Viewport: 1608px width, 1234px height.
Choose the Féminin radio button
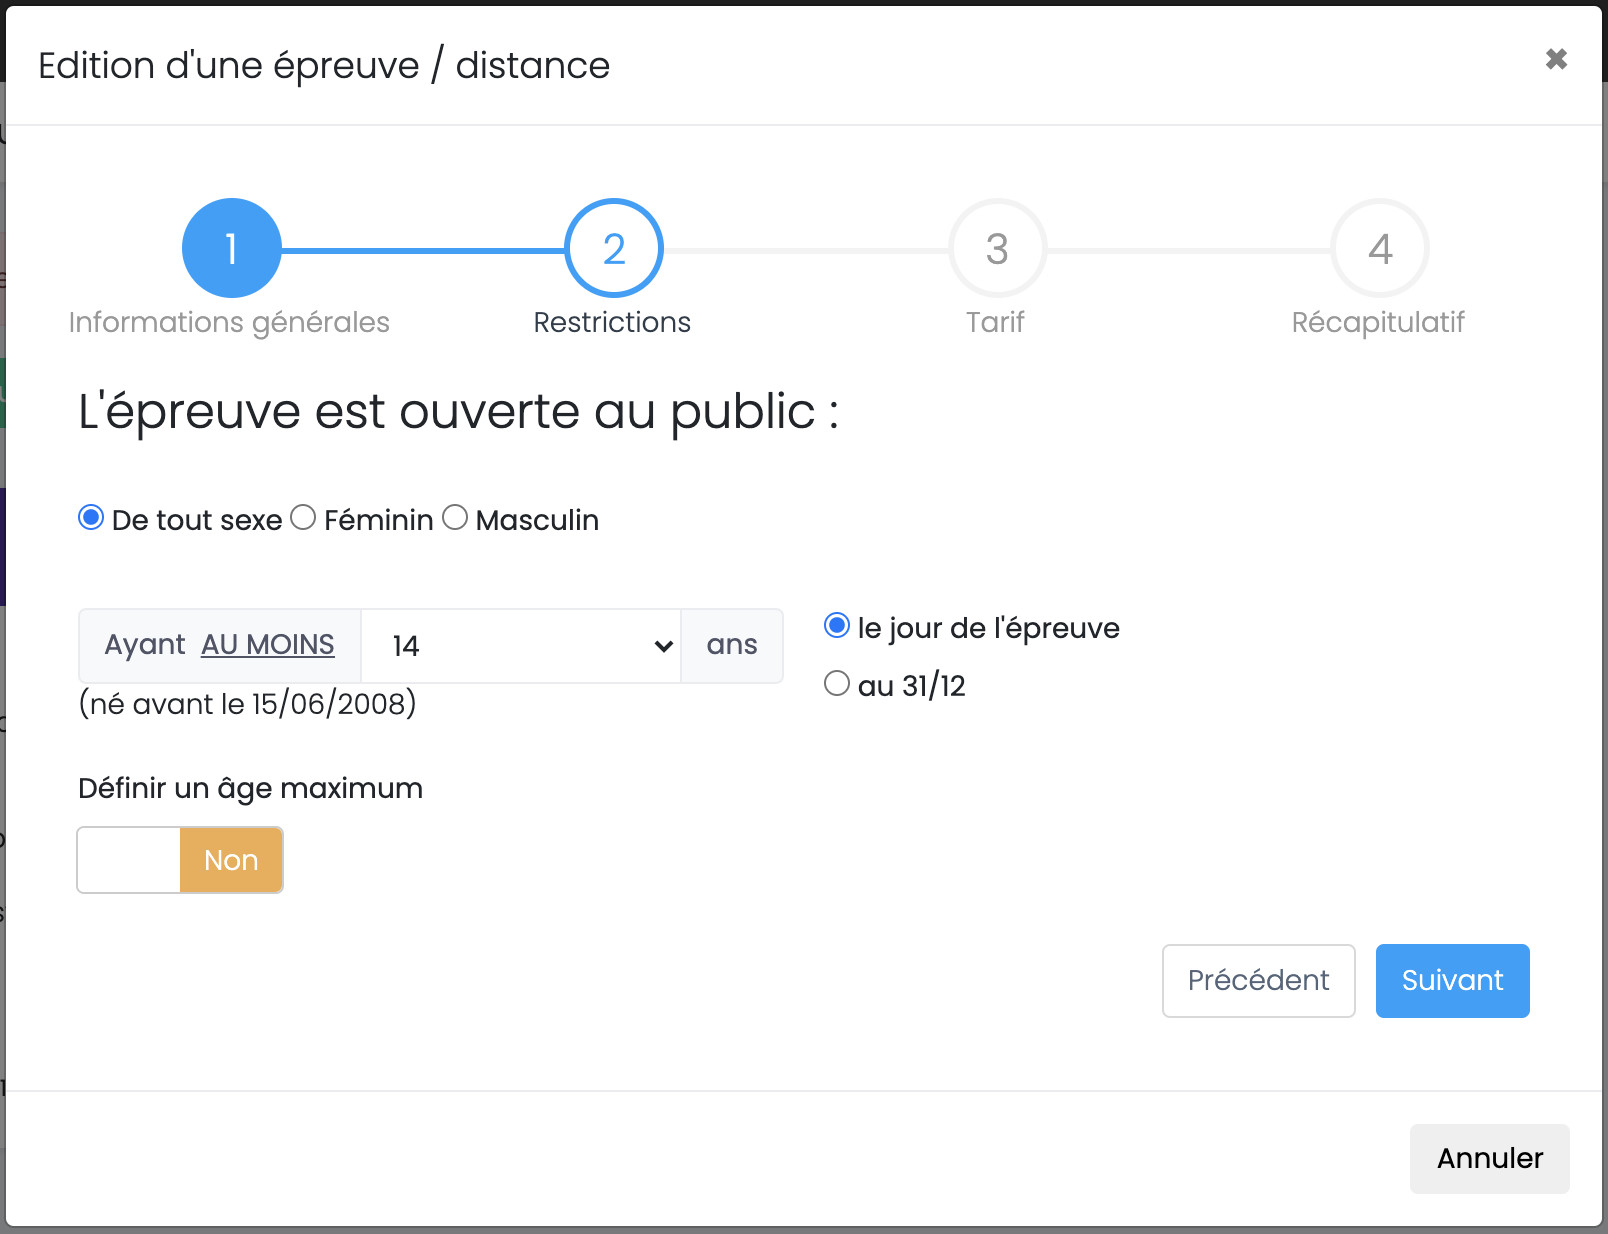(303, 518)
